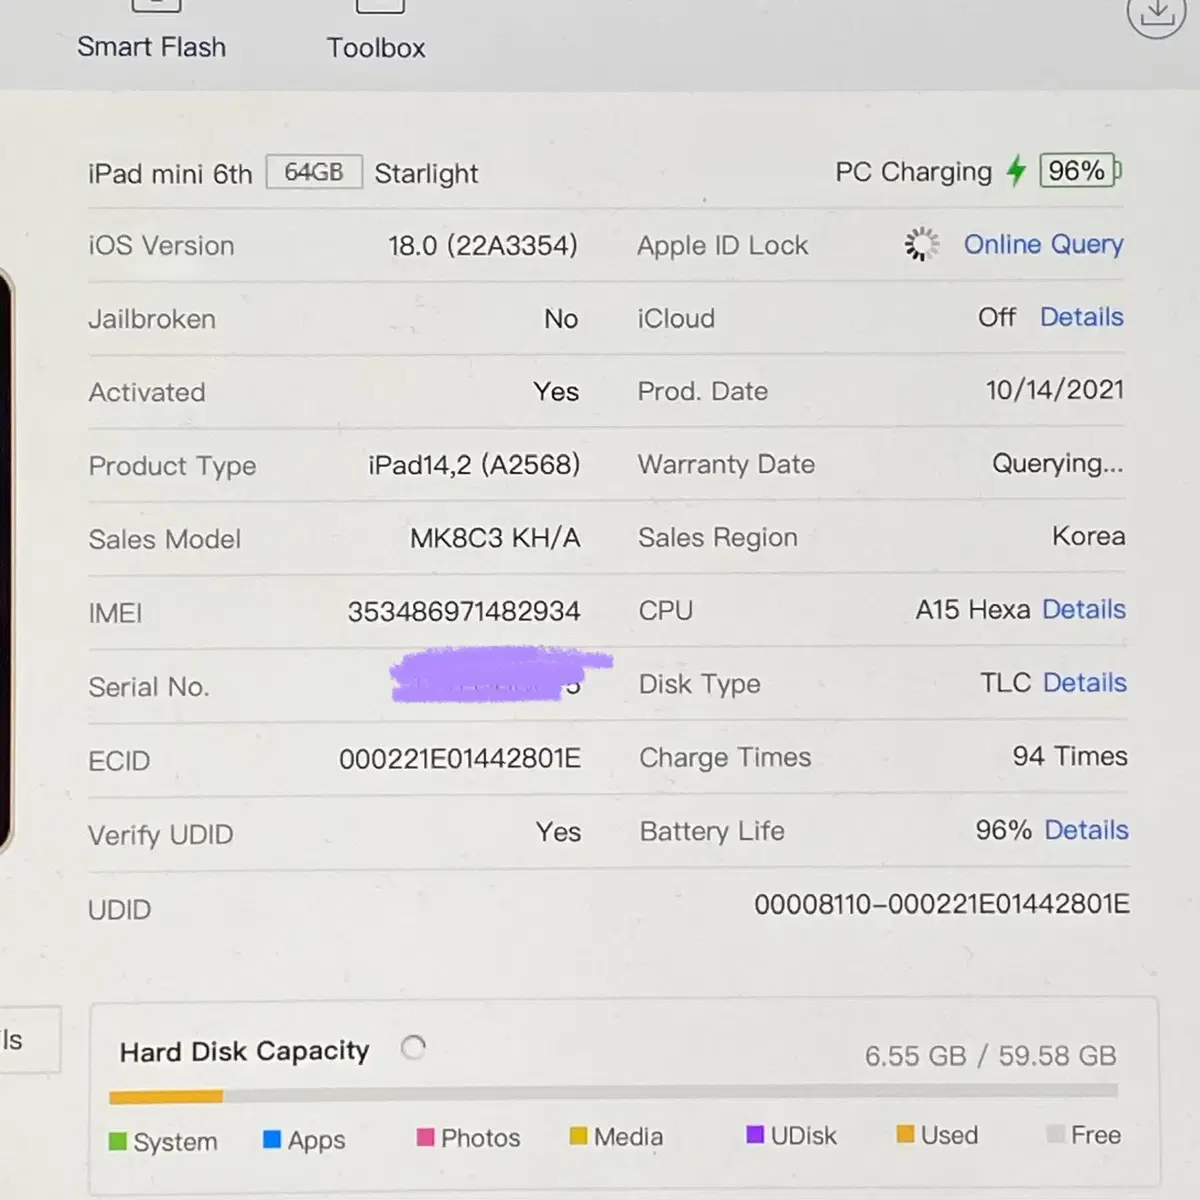Image resolution: width=1200 pixels, height=1200 pixels.
Task: Open iCloud Details link
Action: coord(1082,317)
